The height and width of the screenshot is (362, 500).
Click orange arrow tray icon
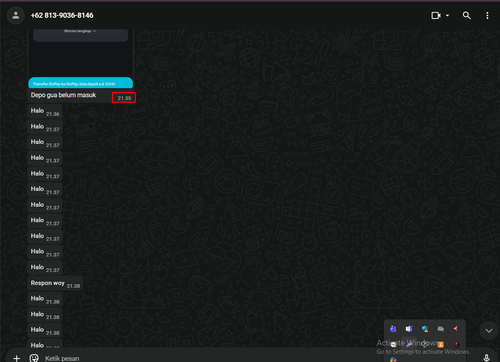(456, 329)
